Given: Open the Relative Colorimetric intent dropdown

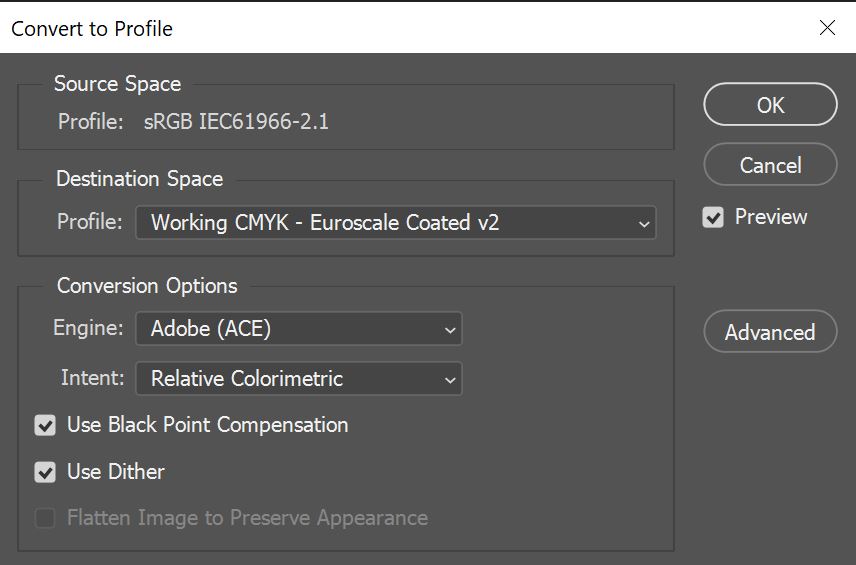Looking at the screenshot, I should click(x=298, y=379).
